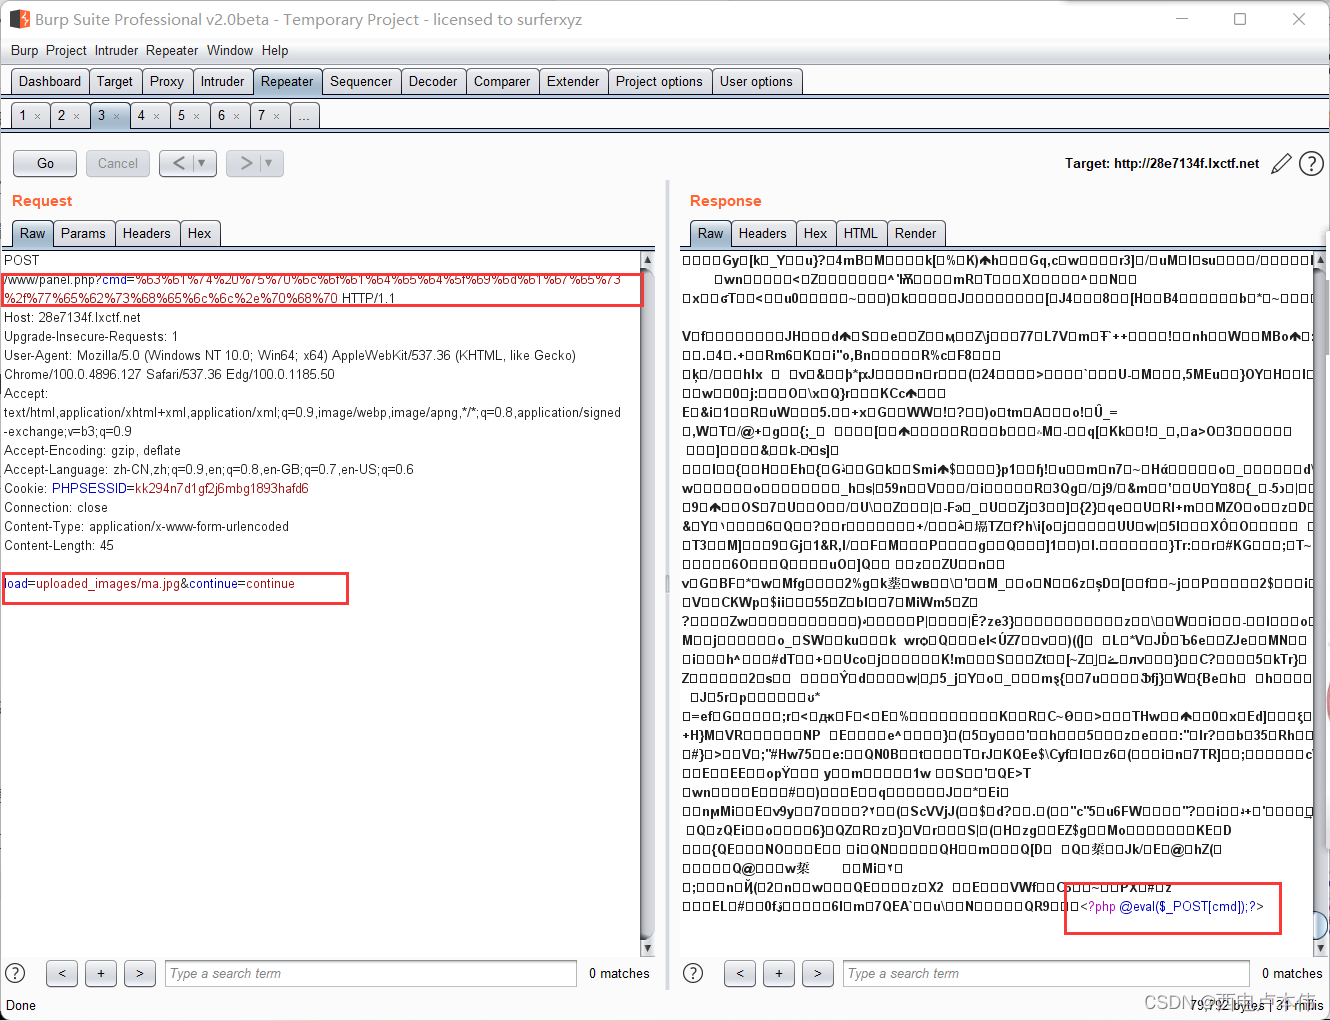Viewport: 1330px width, 1021px height.
Task: Close Repeater tab 5
Action: tap(196, 116)
